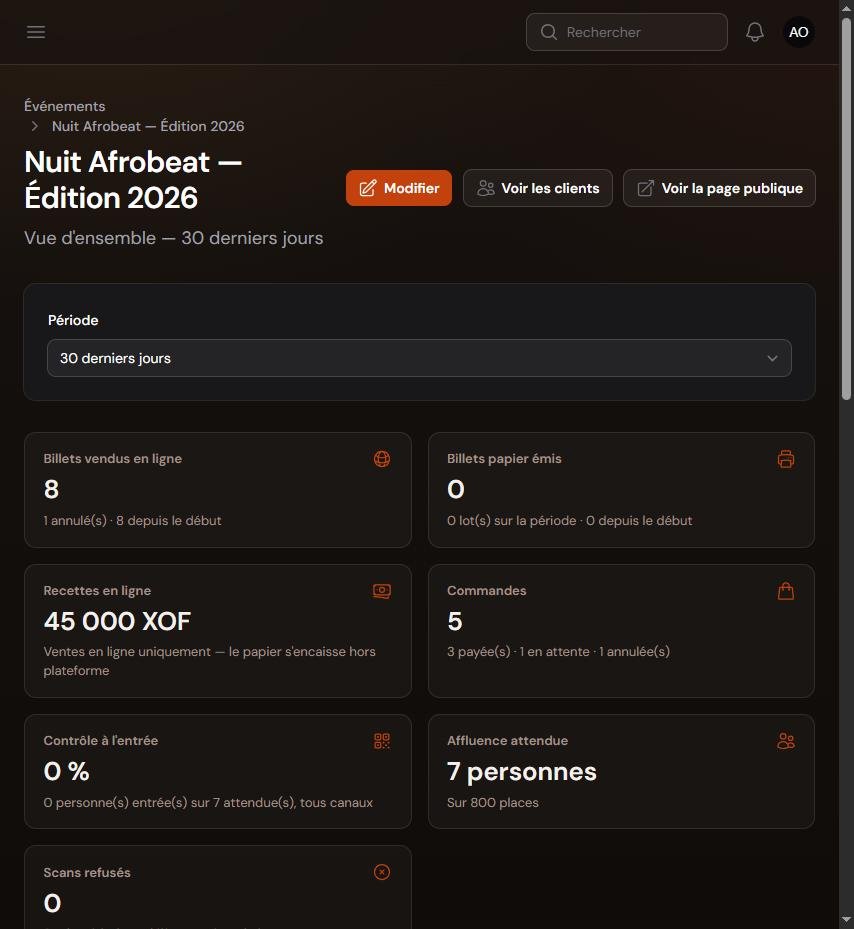Screen dimensions: 854x929
Task: Click the Période dropdown chevron
Action: (772, 358)
